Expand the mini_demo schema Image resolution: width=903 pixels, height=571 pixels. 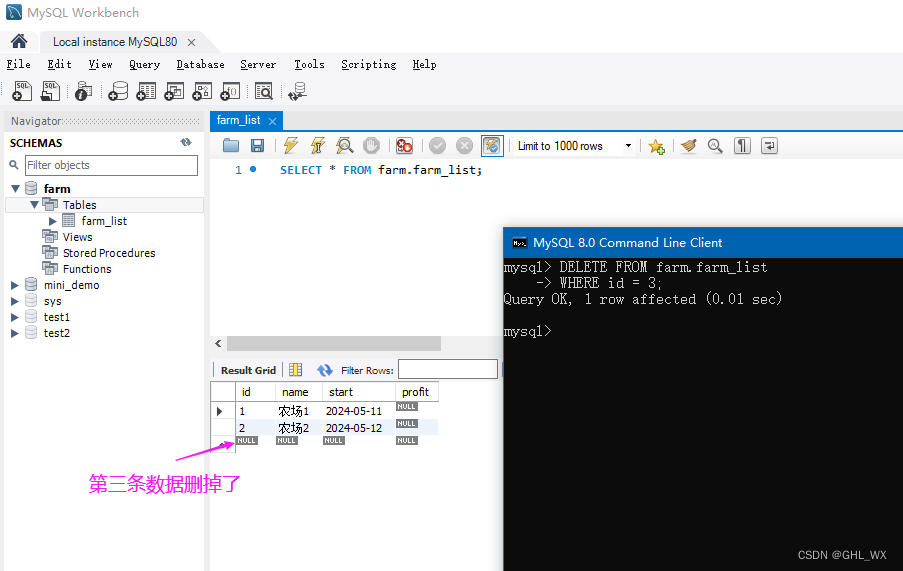(x=15, y=285)
